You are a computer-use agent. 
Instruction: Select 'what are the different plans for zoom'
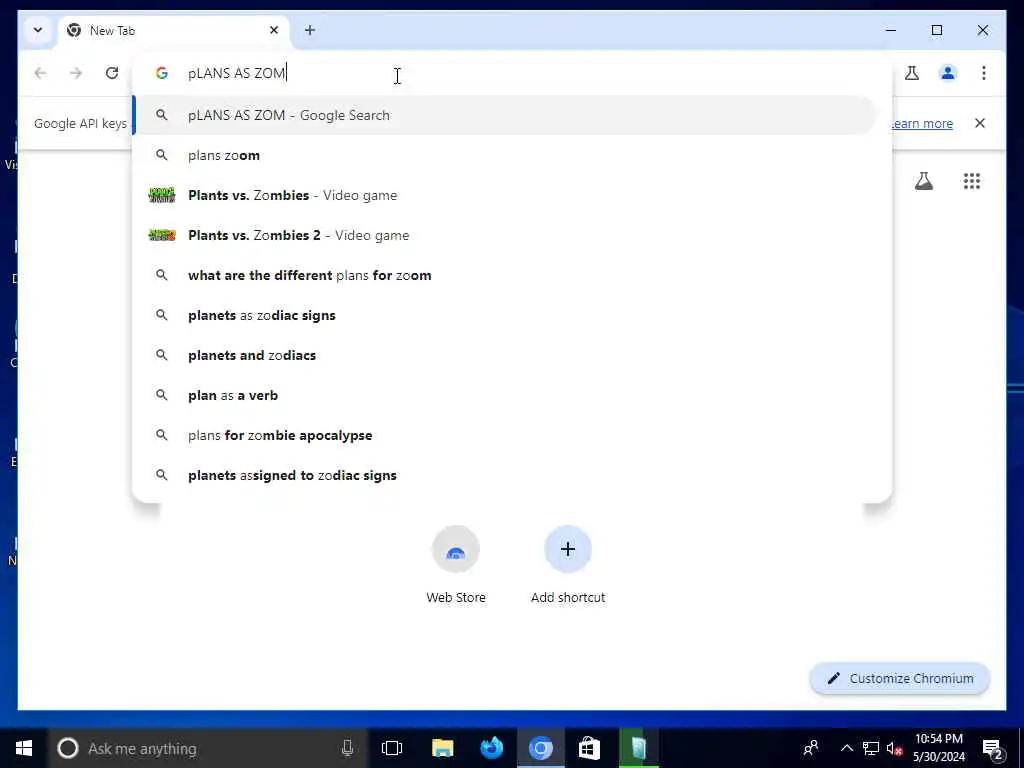(504, 276)
